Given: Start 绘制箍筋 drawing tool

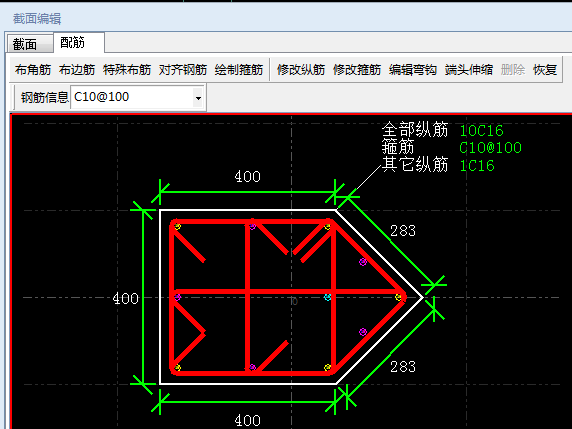Looking at the screenshot, I should [239, 70].
